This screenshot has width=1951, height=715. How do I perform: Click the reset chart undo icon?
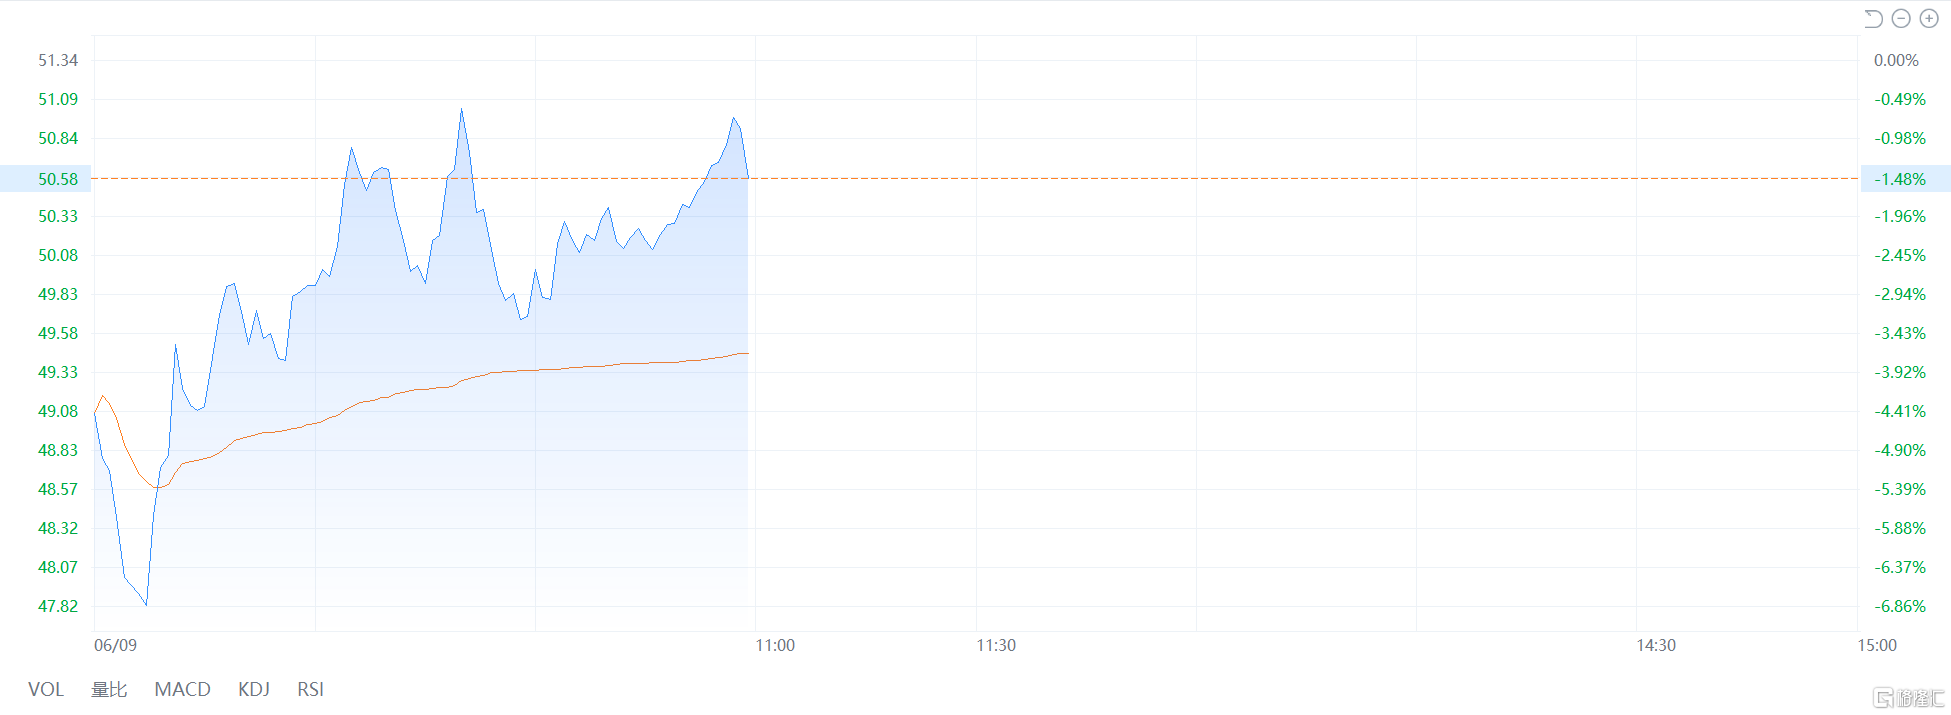tap(1873, 18)
